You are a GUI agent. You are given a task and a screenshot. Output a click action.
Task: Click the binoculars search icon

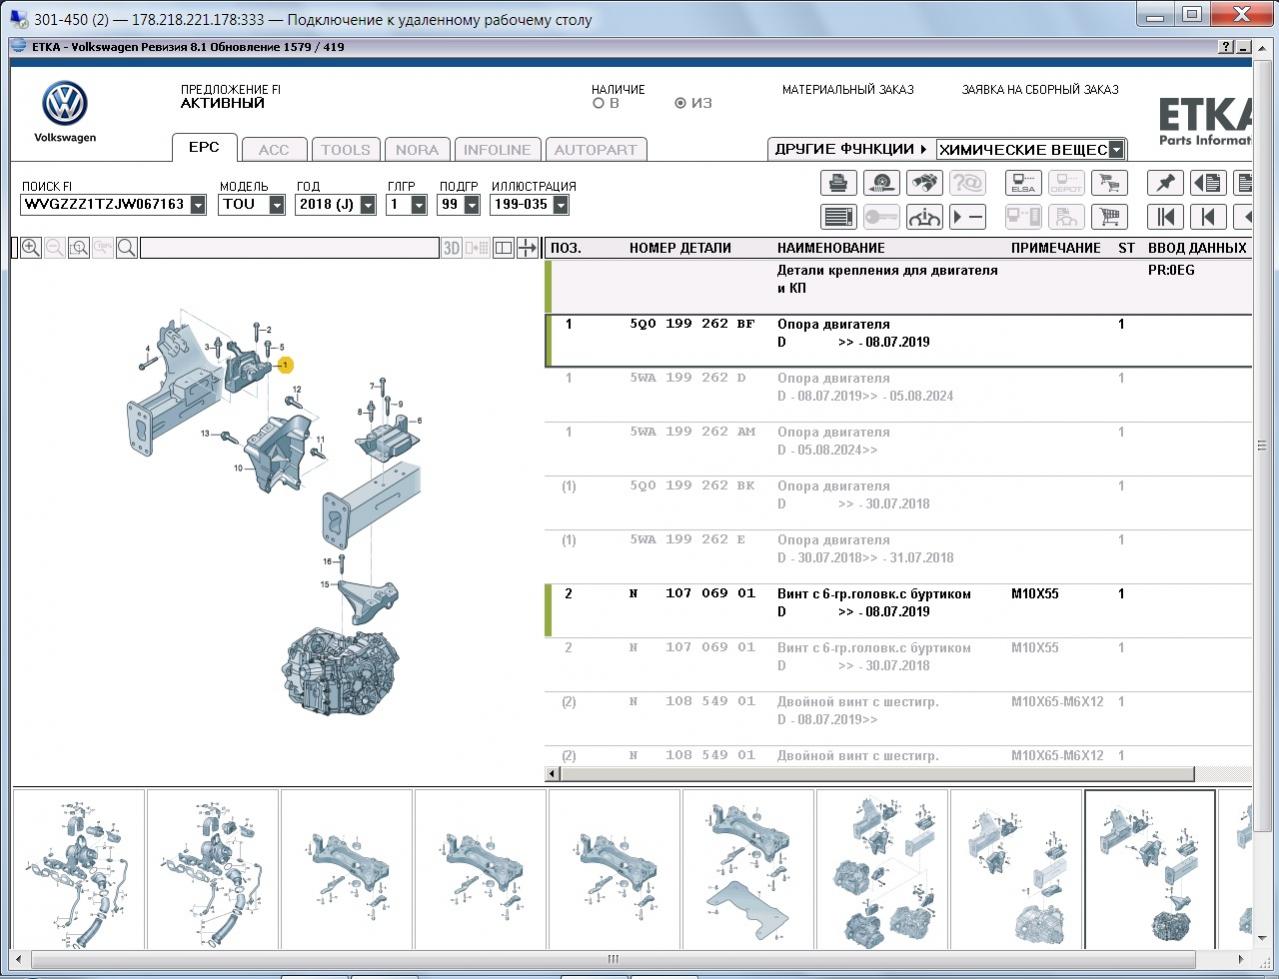(x=924, y=183)
